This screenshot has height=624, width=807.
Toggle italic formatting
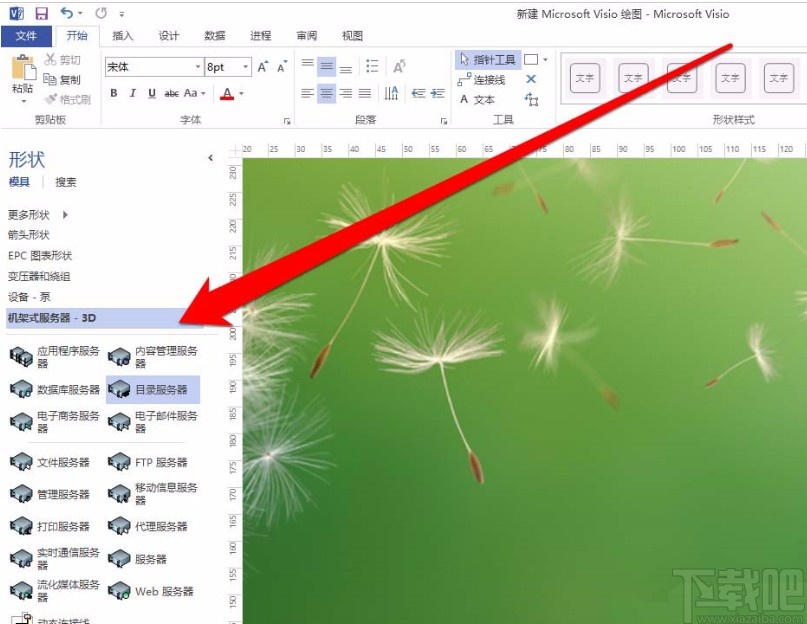pyautogui.click(x=131, y=93)
